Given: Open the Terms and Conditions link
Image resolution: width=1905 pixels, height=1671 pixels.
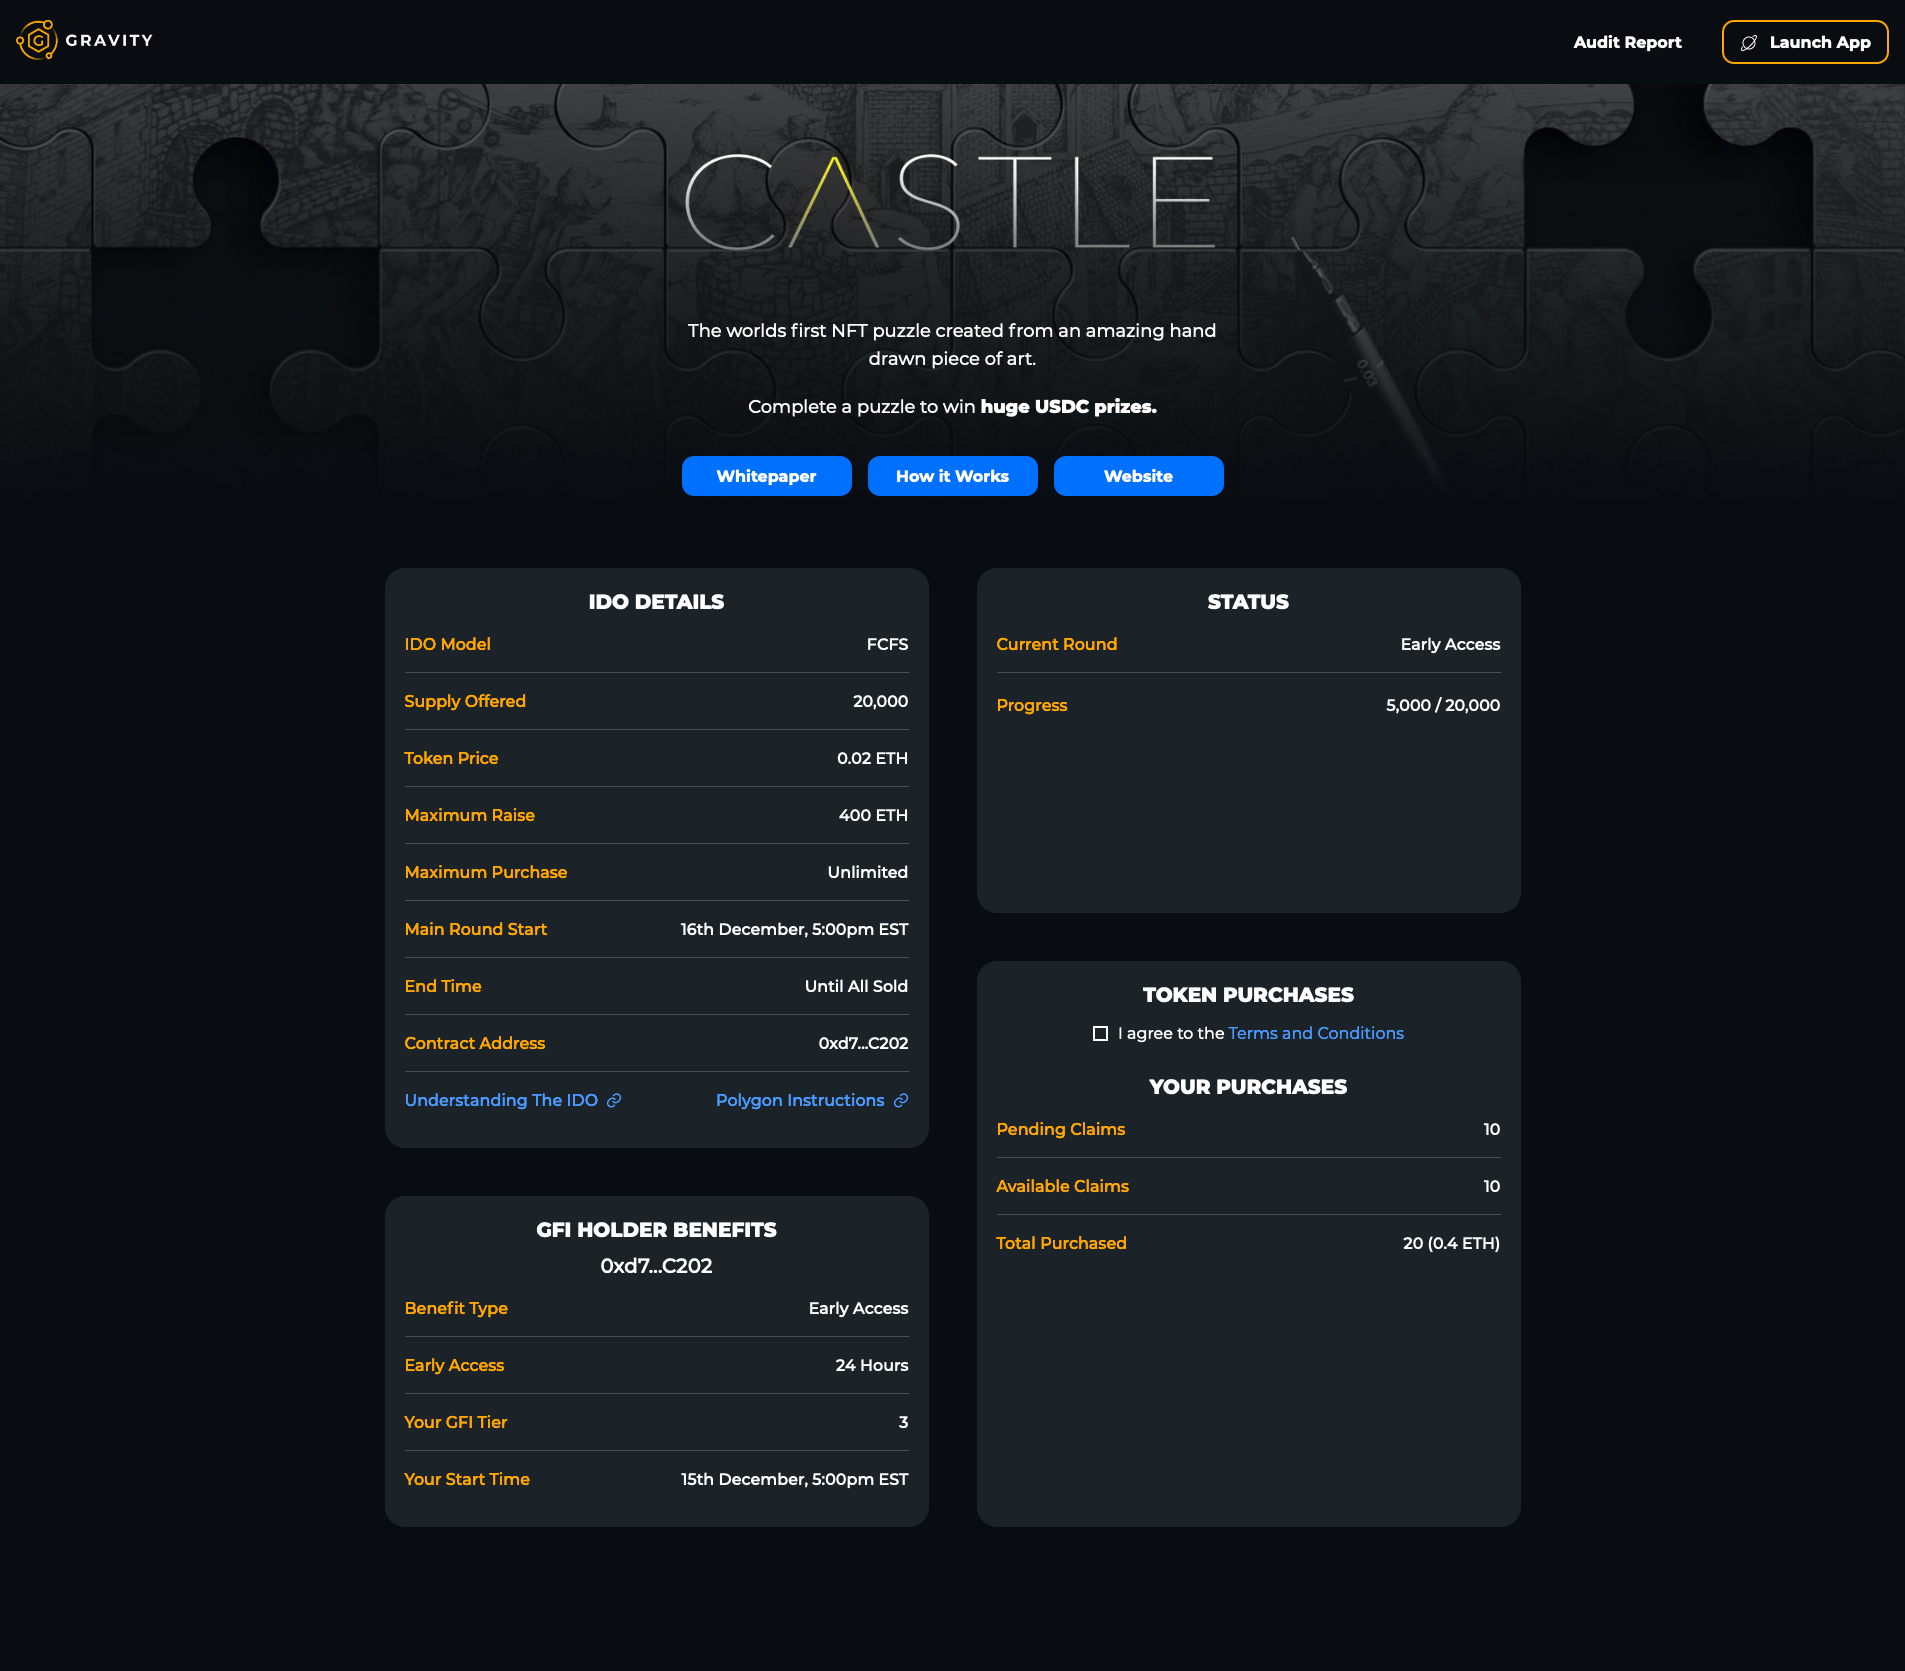Looking at the screenshot, I should pos(1315,1033).
